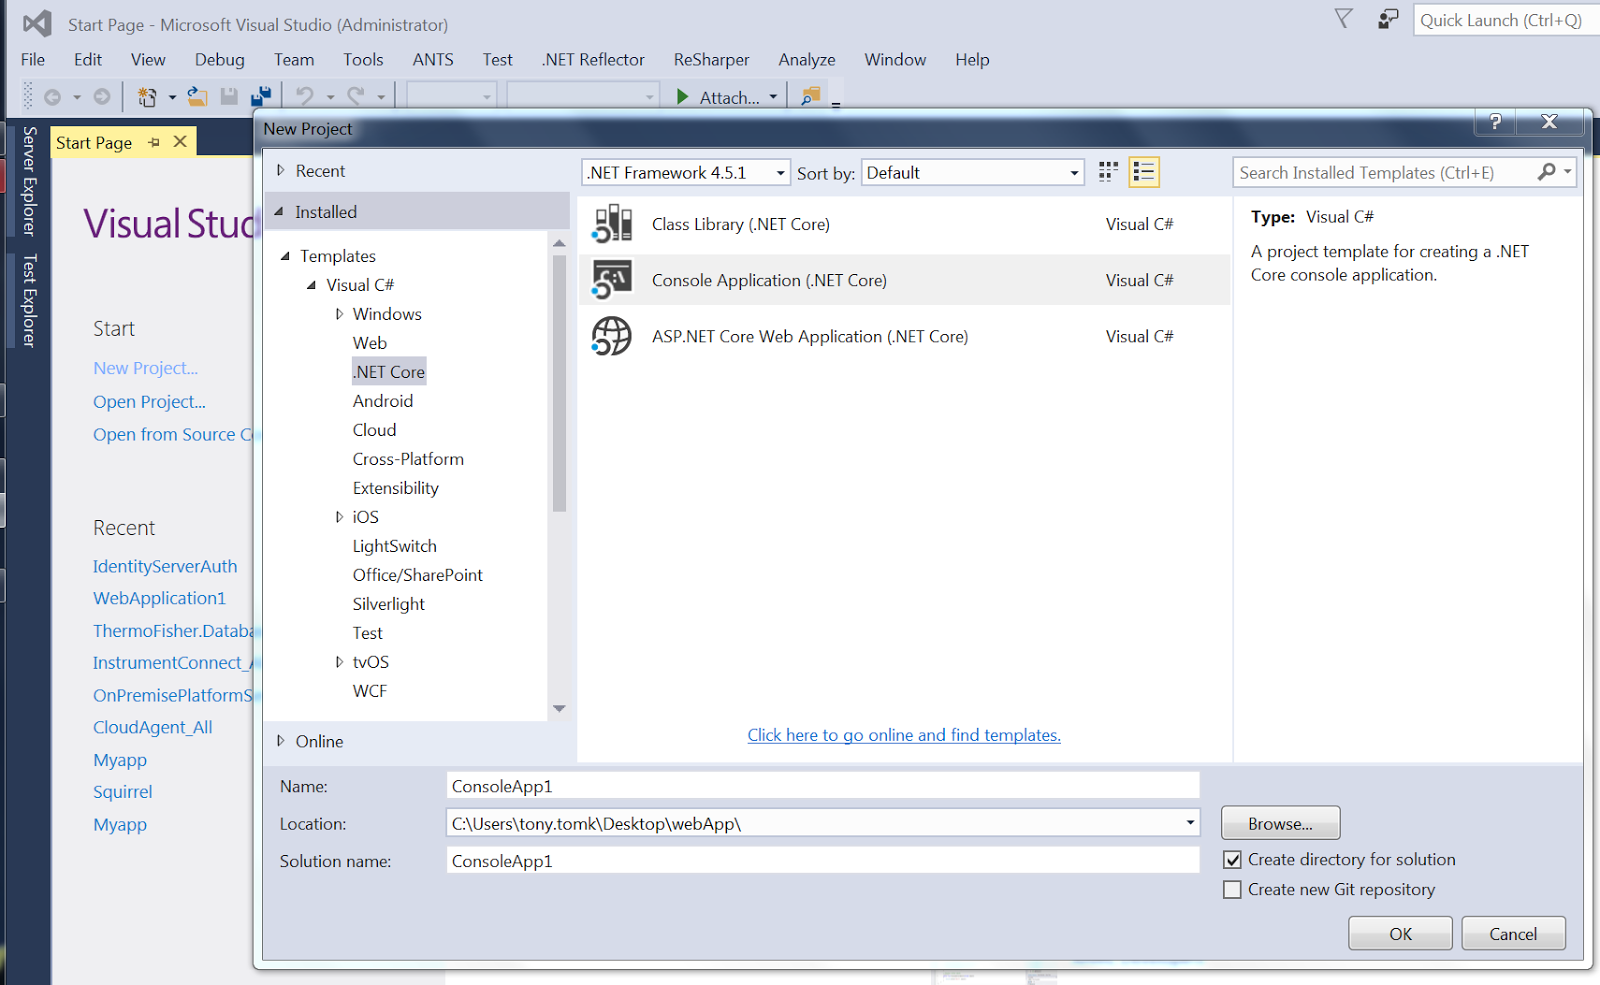Uncheck Create directory for solution
1600x985 pixels.
pos(1232,859)
